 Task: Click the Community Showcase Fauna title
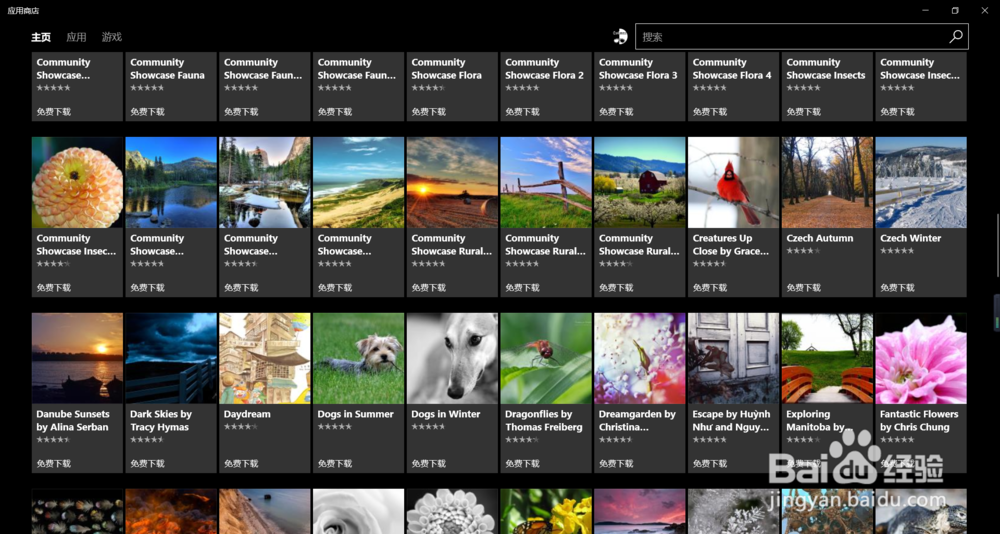(x=167, y=68)
